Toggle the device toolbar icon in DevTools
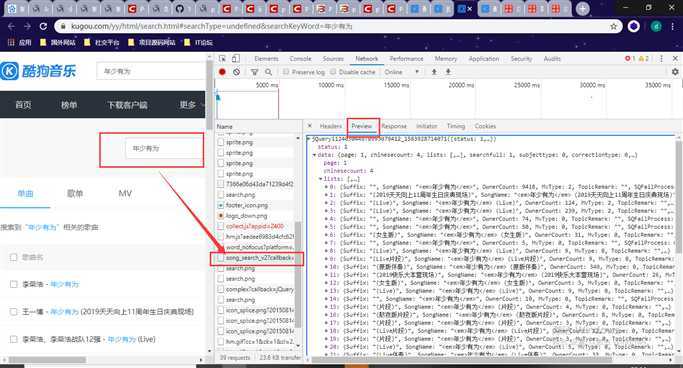 click(x=236, y=58)
